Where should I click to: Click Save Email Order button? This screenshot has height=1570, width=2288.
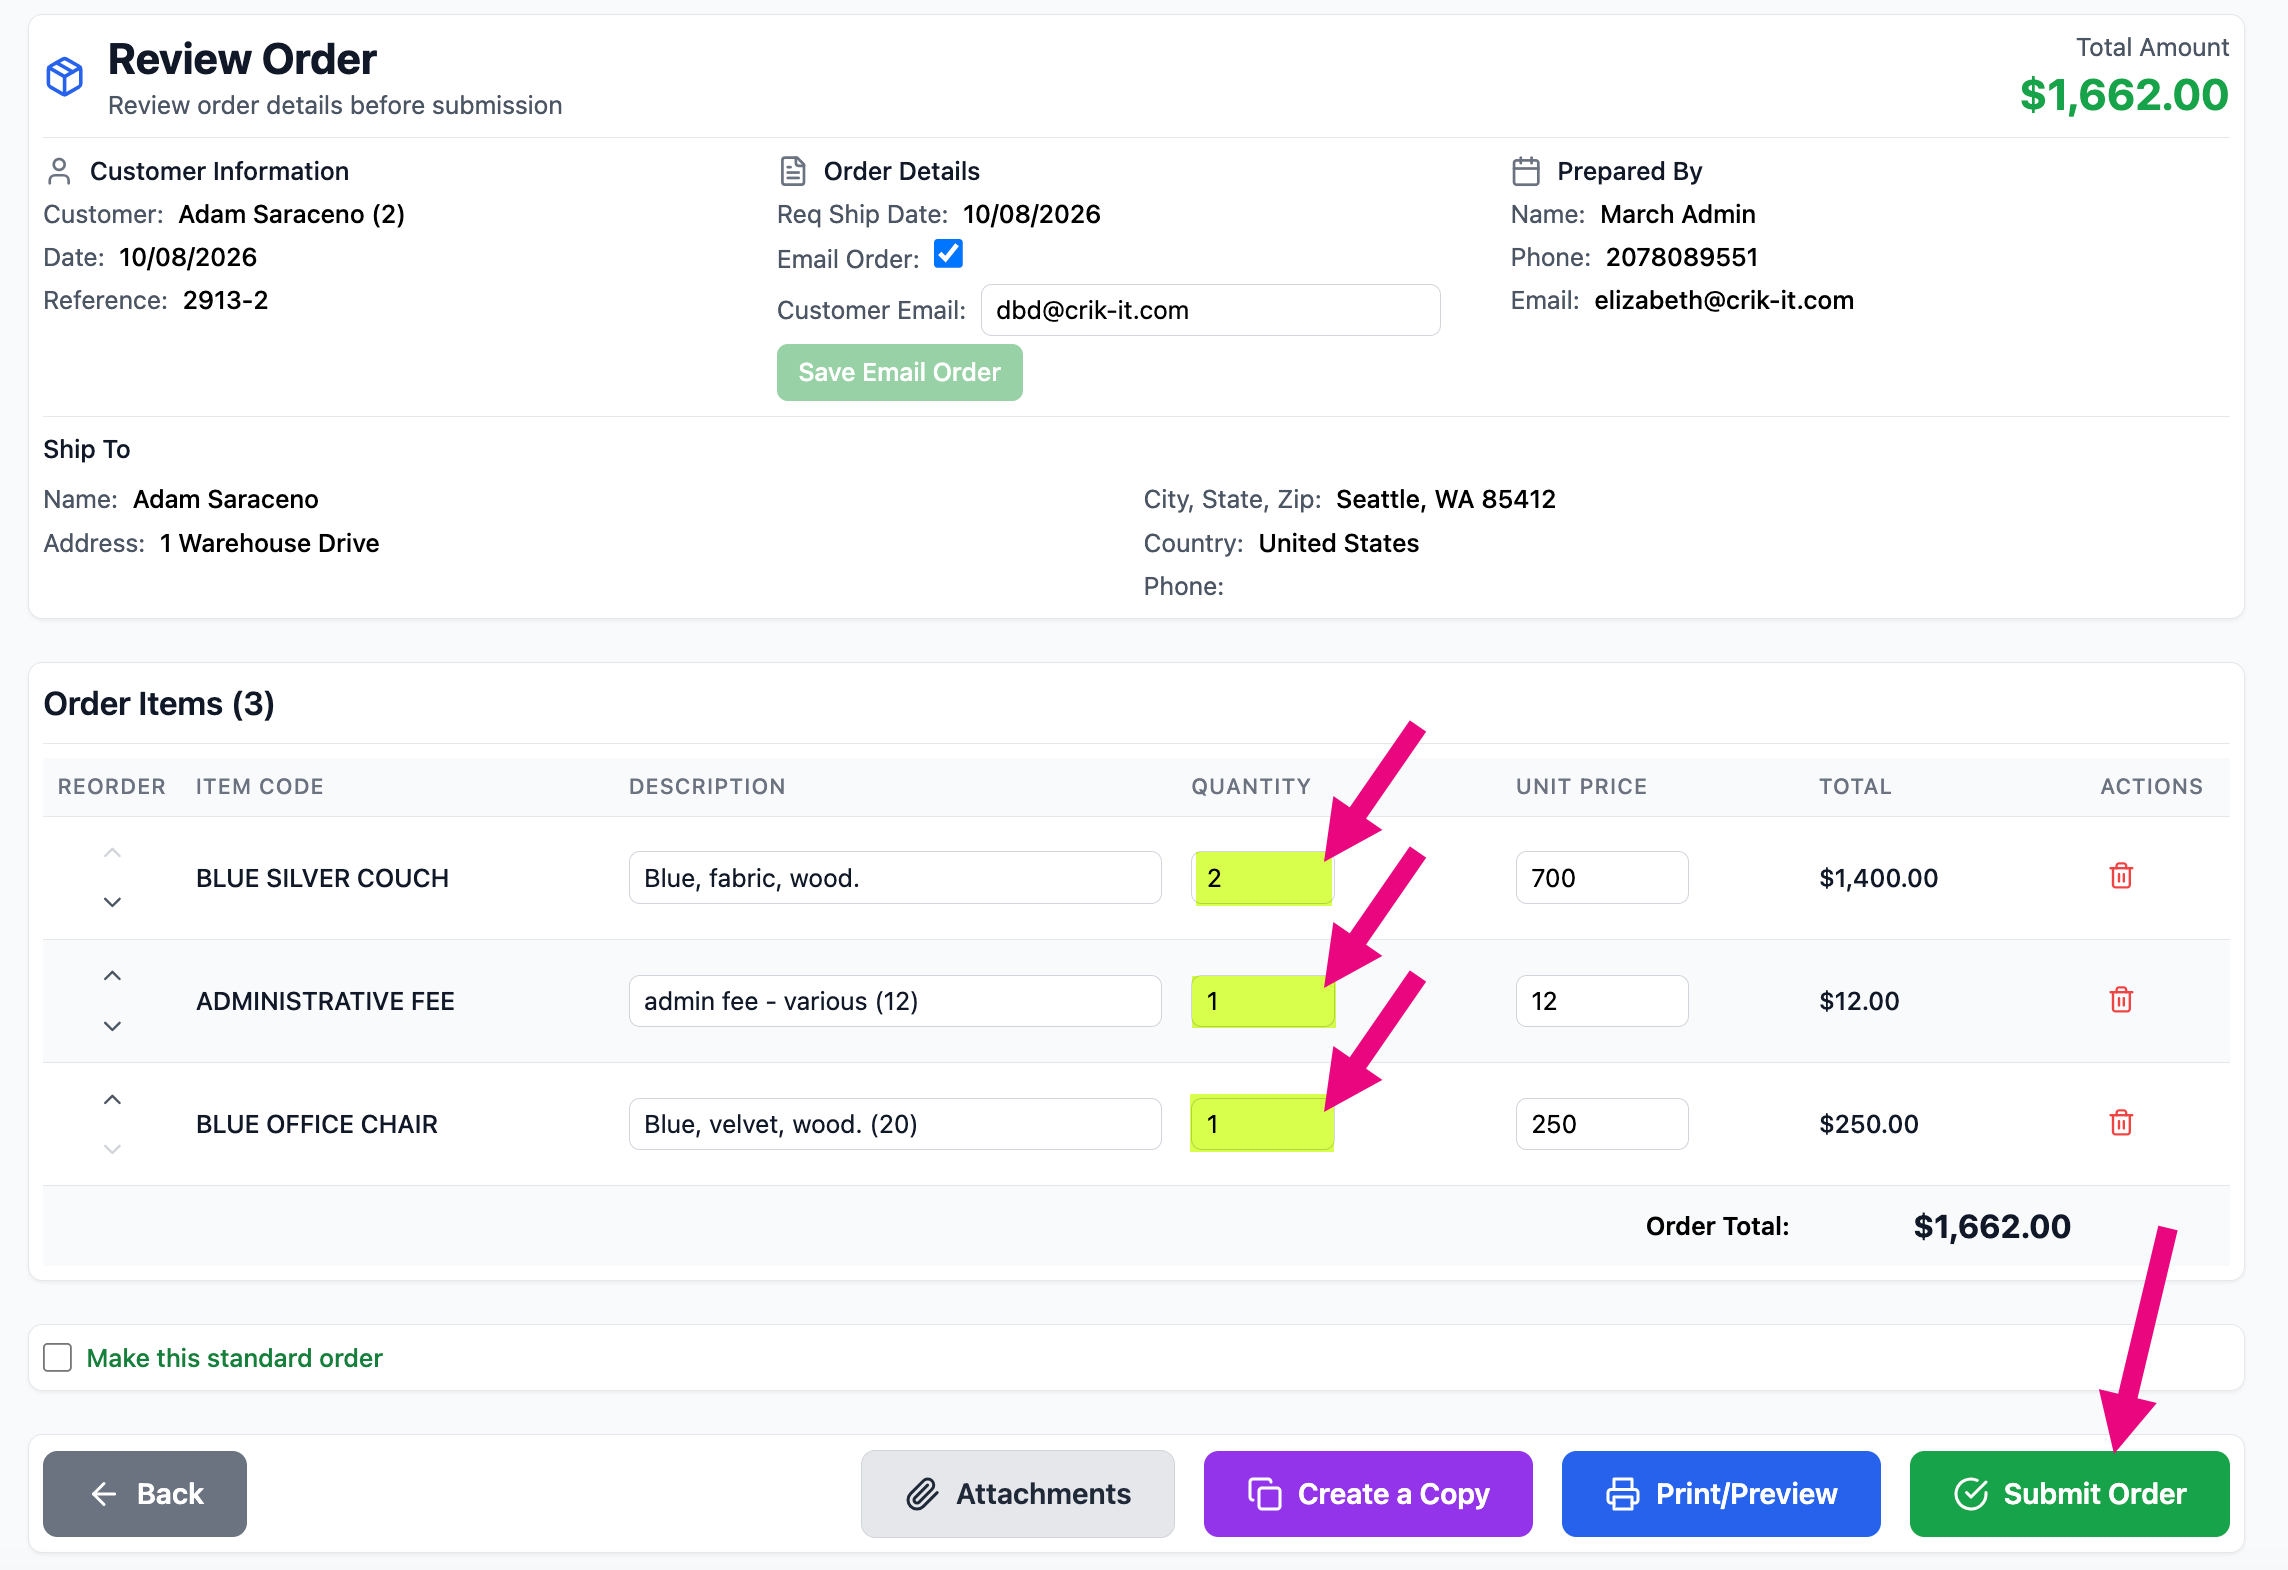(x=899, y=372)
